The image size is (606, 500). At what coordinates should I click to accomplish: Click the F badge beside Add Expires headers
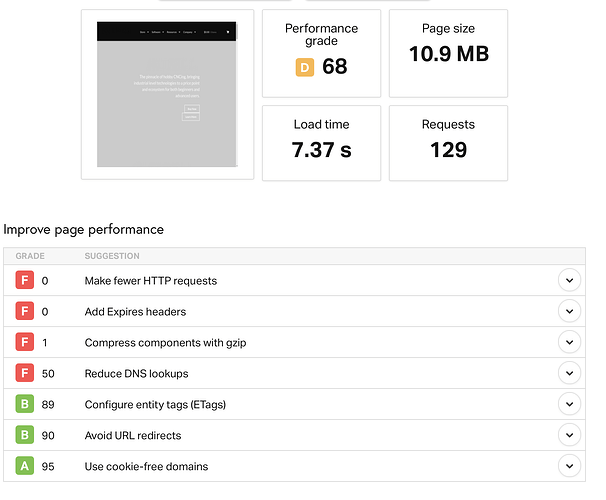pos(25,311)
